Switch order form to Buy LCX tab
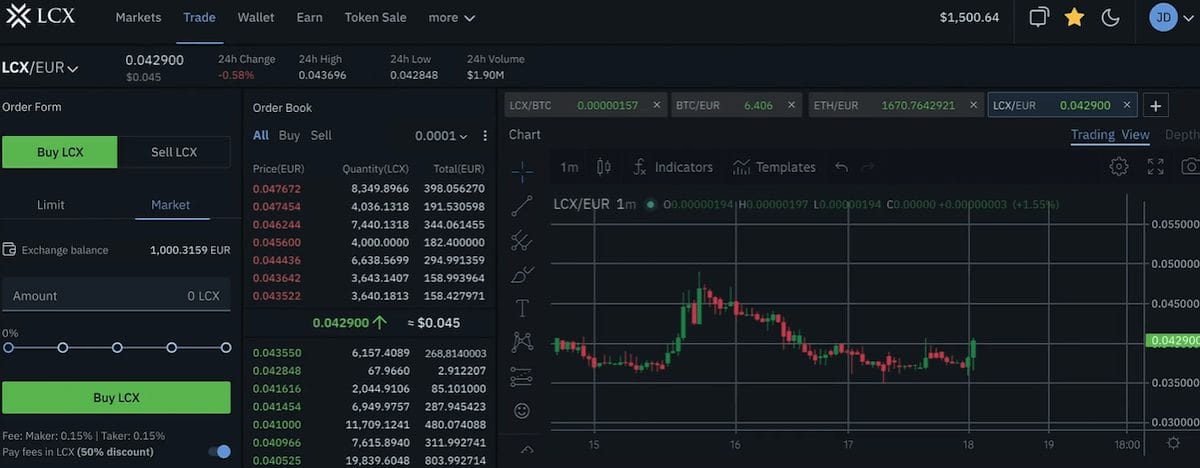This screenshot has height=468, width=1200. pos(60,152)
